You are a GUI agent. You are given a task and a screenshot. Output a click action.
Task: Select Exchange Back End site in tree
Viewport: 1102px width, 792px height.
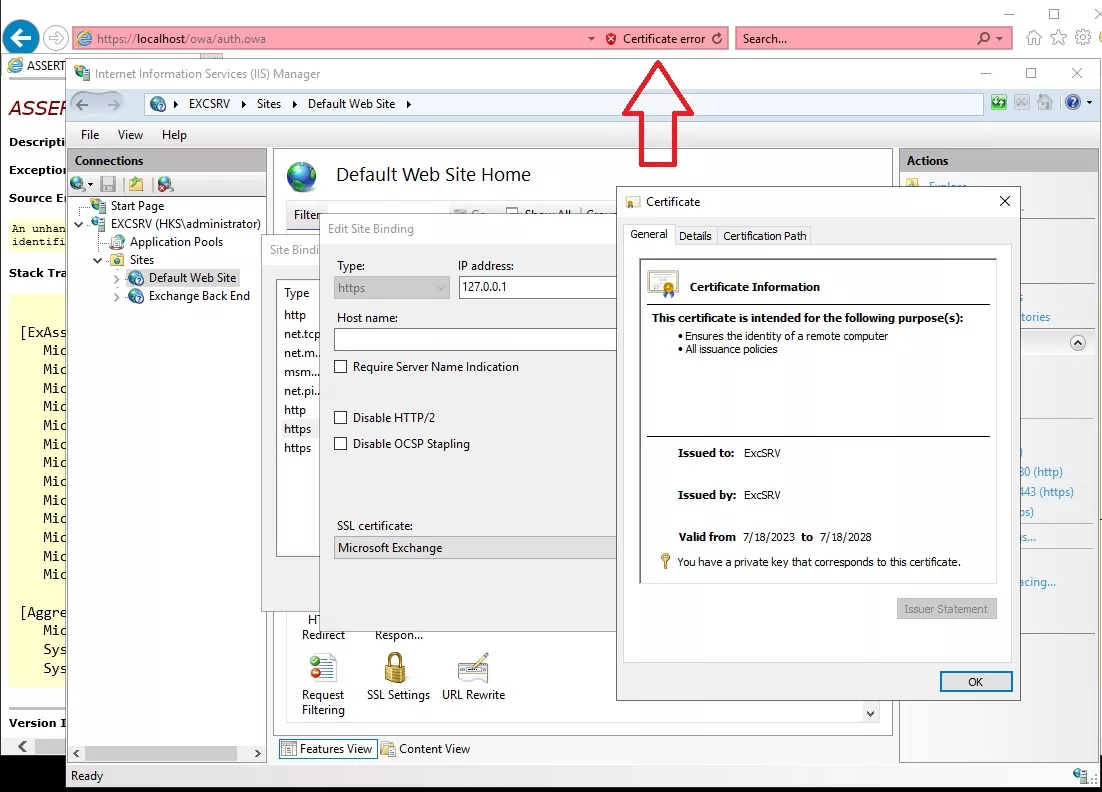[199, 296]
